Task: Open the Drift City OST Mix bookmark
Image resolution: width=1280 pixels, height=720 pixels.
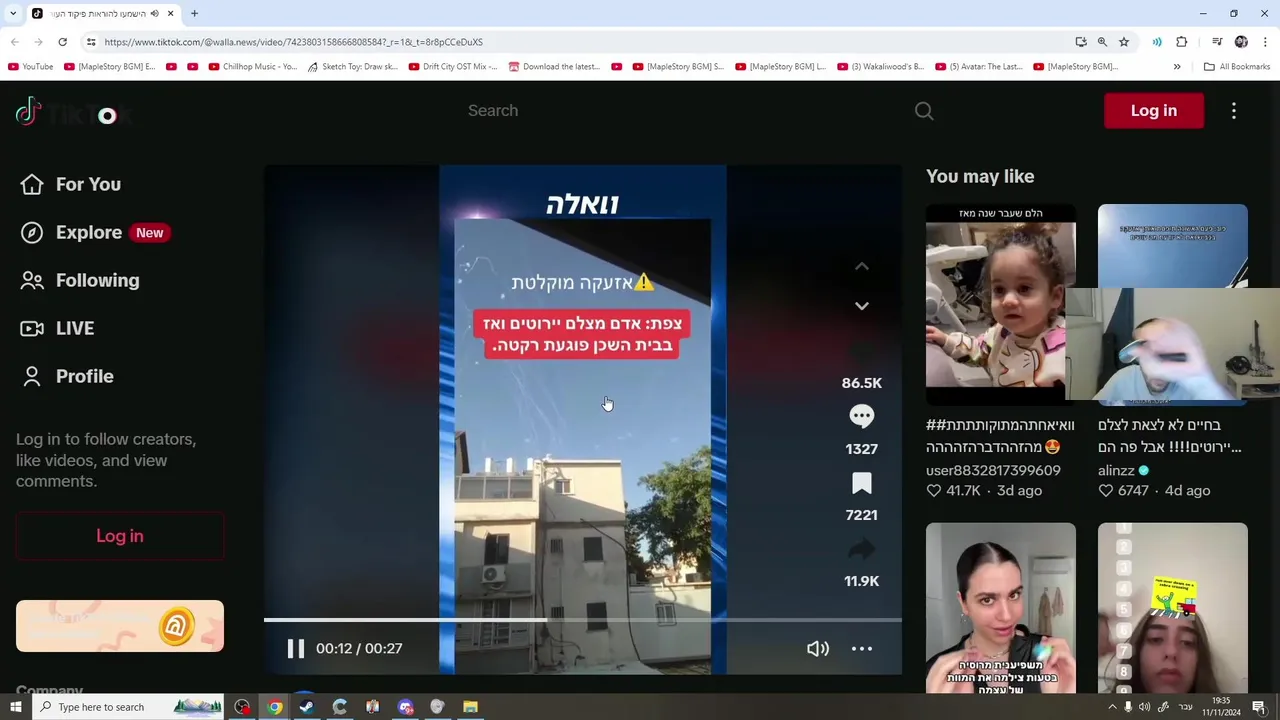Action: pos(453,67)
